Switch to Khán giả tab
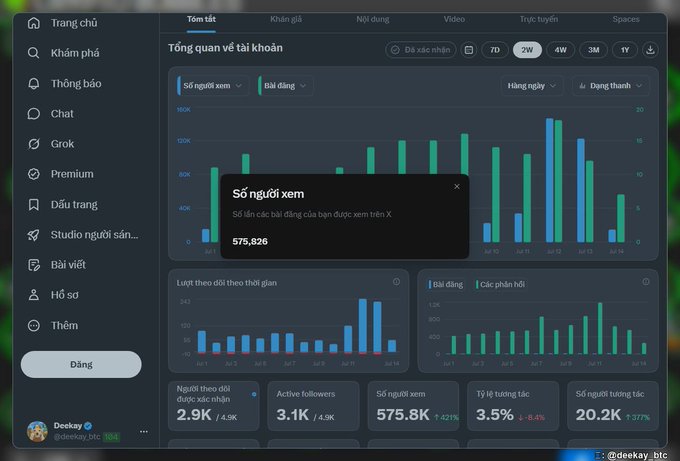680x461 pixels. pyautogui.click(x=286, y=19)
